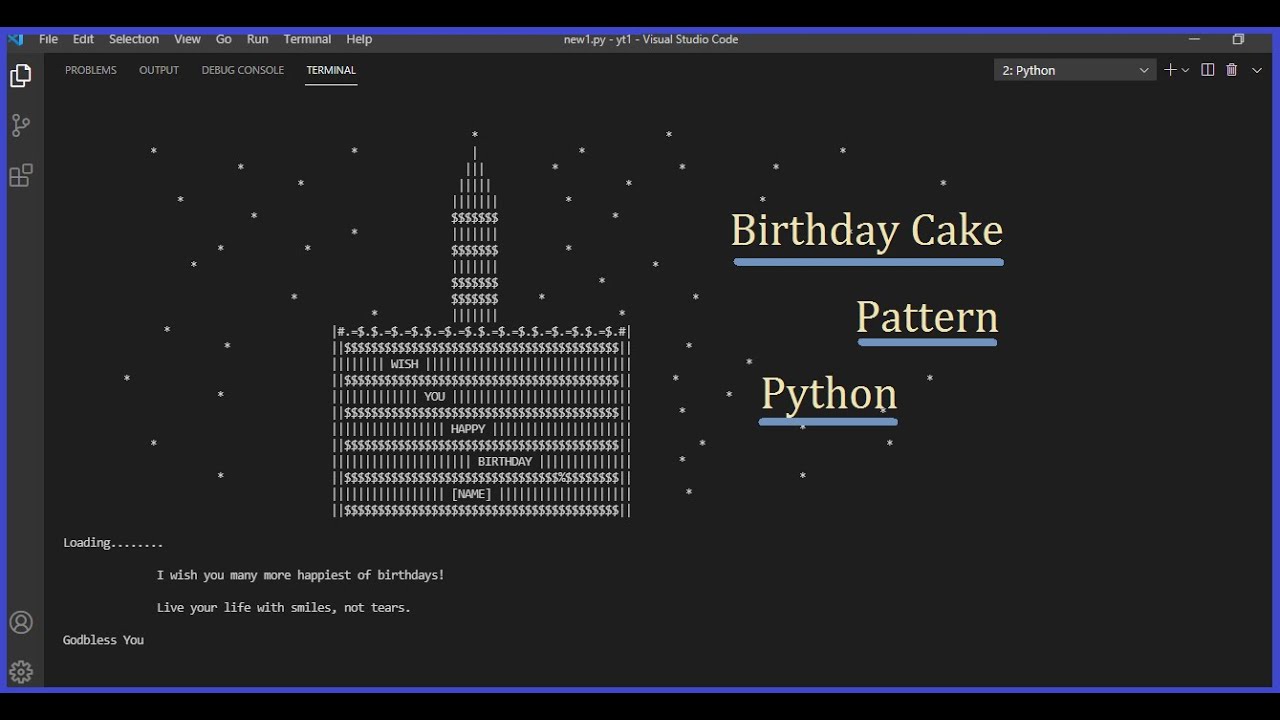Image resolution: width=1280 pixels, height=720 pixels.
Task: Click the 'Loading........' terminal line
Action: coord(113,543)
